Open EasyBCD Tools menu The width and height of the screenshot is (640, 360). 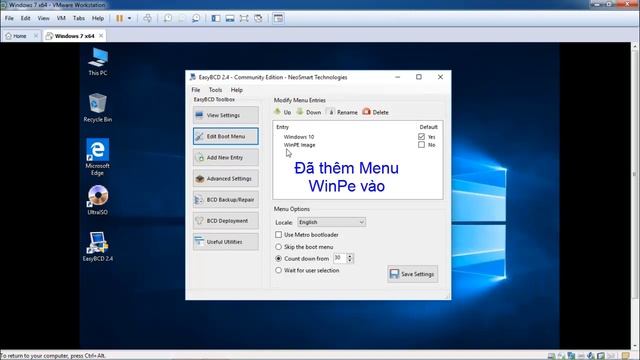(216, 90)
